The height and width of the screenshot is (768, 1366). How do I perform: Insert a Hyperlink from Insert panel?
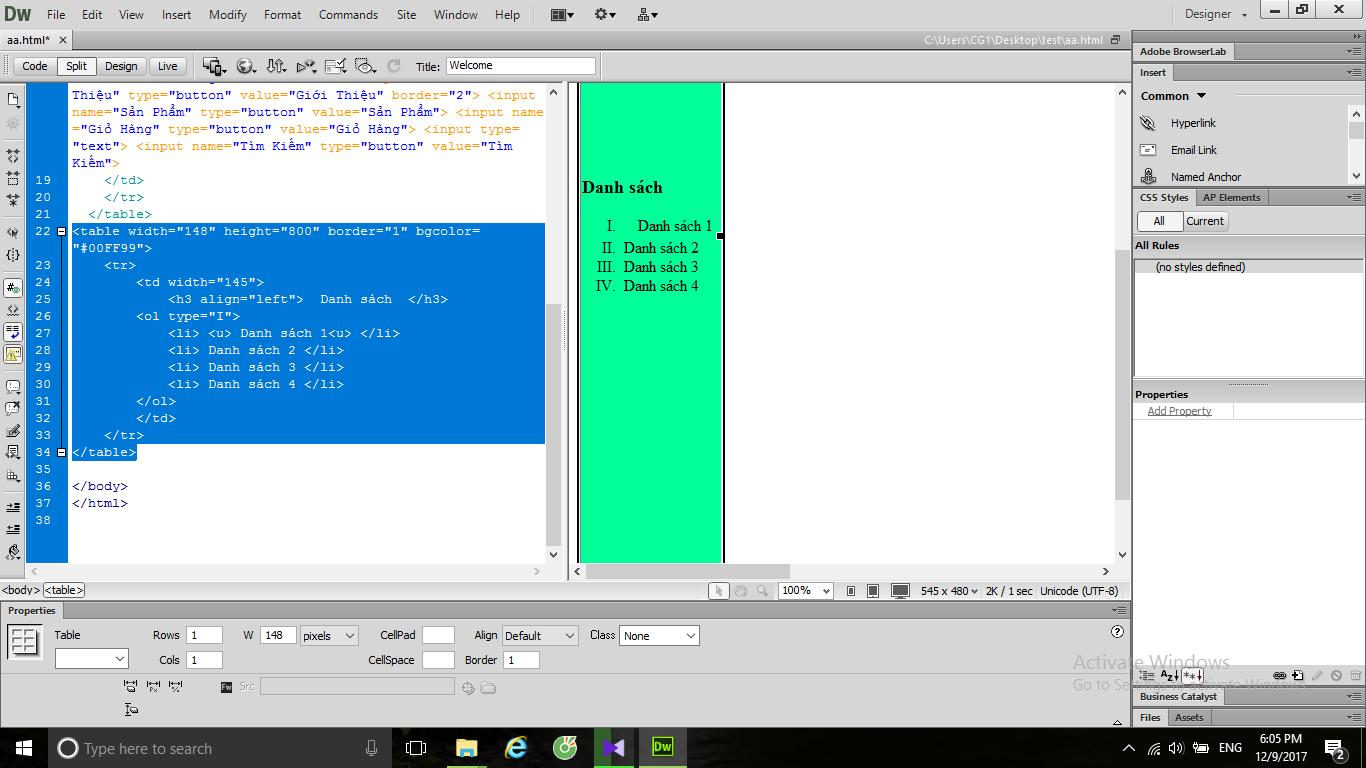coord(1193,123)
